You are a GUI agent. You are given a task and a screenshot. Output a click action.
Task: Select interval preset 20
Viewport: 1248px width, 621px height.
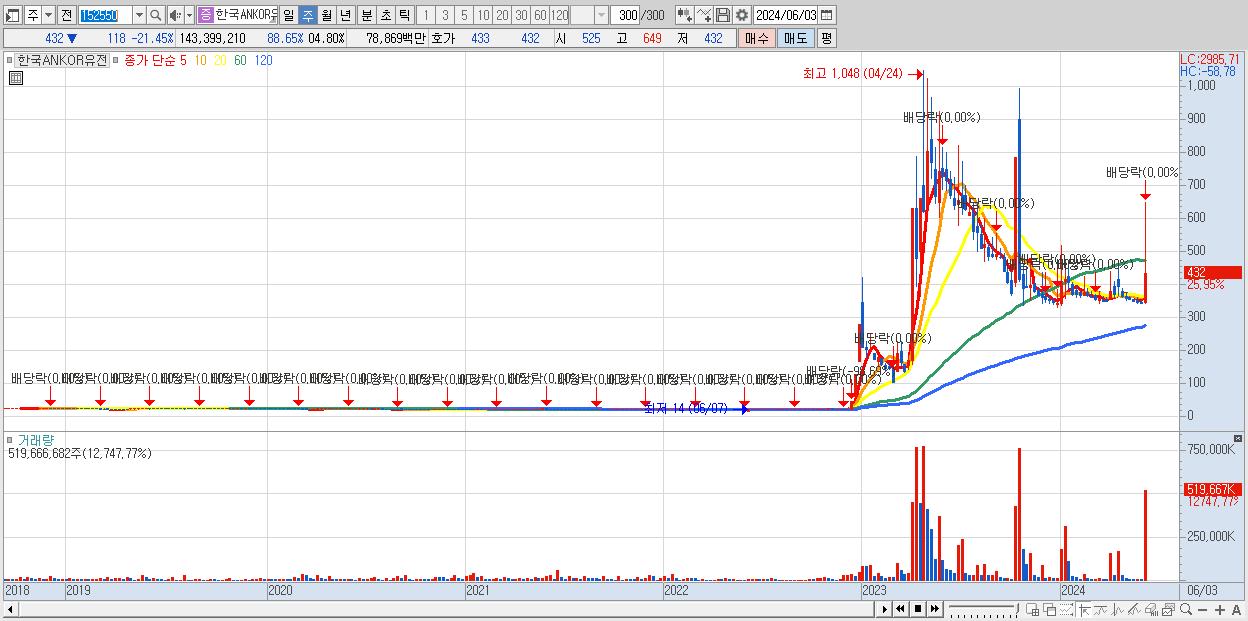pos(502,15)
